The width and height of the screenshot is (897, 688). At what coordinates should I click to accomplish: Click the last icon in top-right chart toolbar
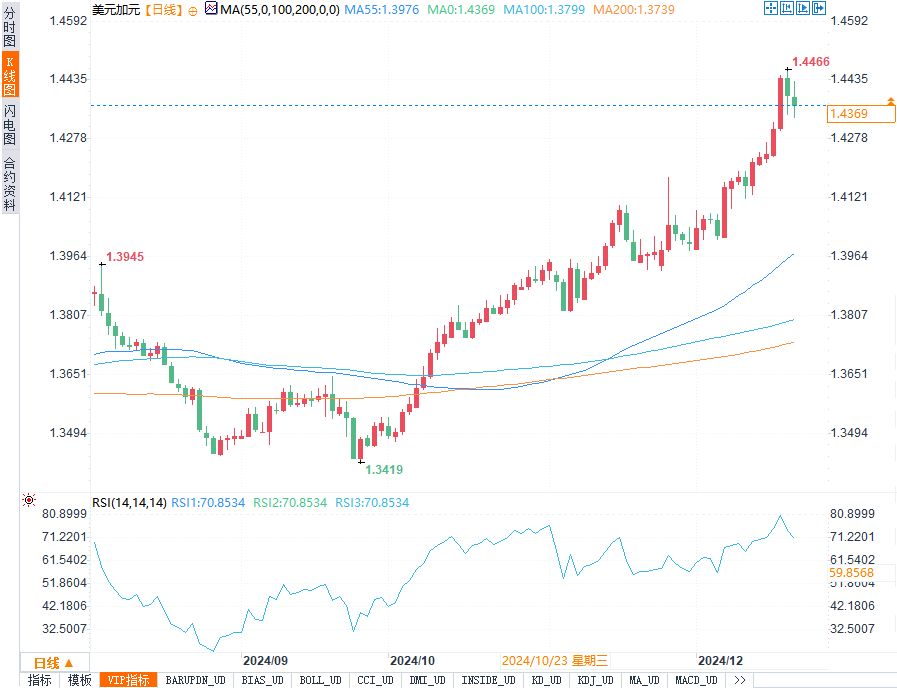[818, 8]
